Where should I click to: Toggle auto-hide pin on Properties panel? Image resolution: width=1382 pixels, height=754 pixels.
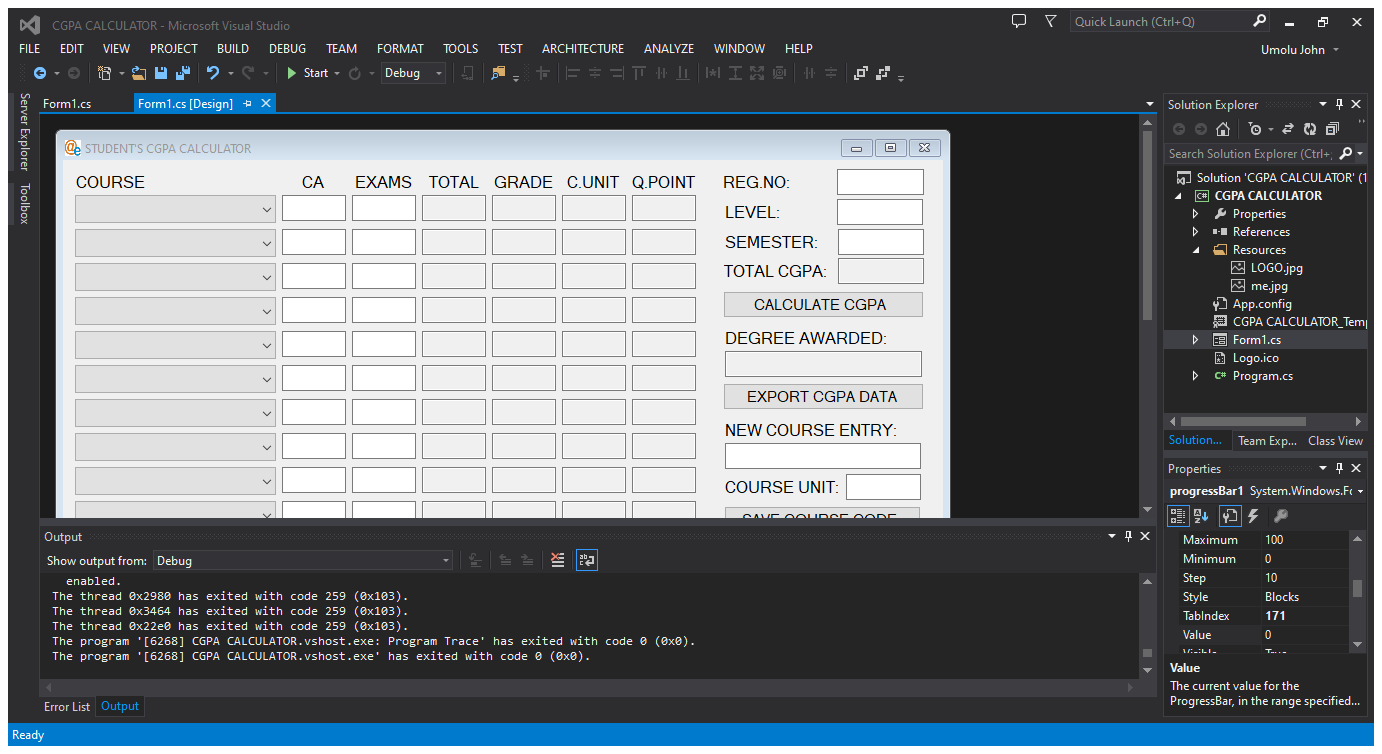(x=1340, y=468)
